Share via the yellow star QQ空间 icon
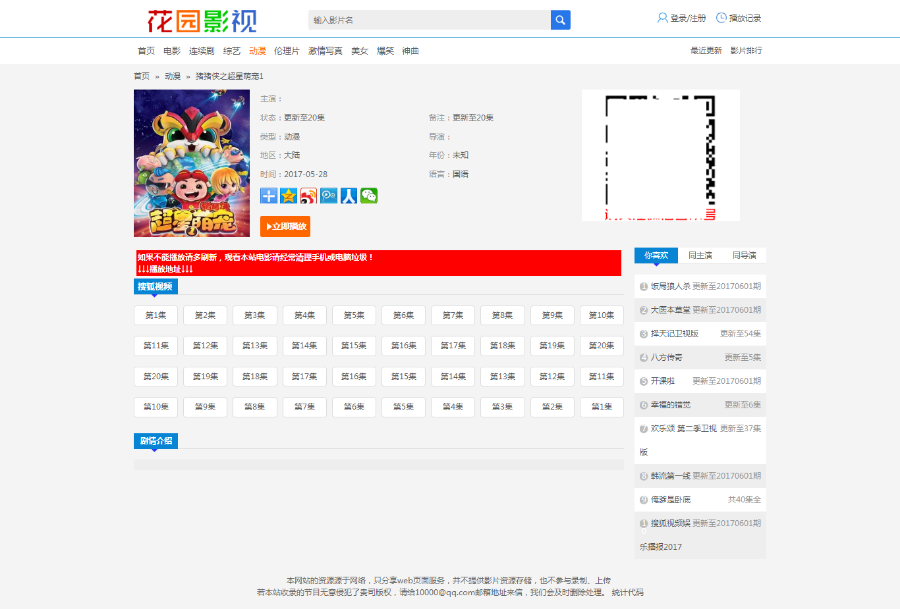The image size is (900, 609). 288,196
